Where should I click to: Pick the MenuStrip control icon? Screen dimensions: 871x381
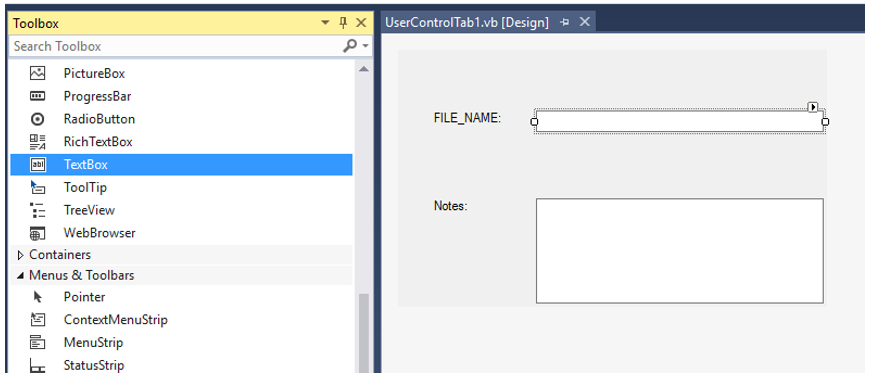click(37, 343)
